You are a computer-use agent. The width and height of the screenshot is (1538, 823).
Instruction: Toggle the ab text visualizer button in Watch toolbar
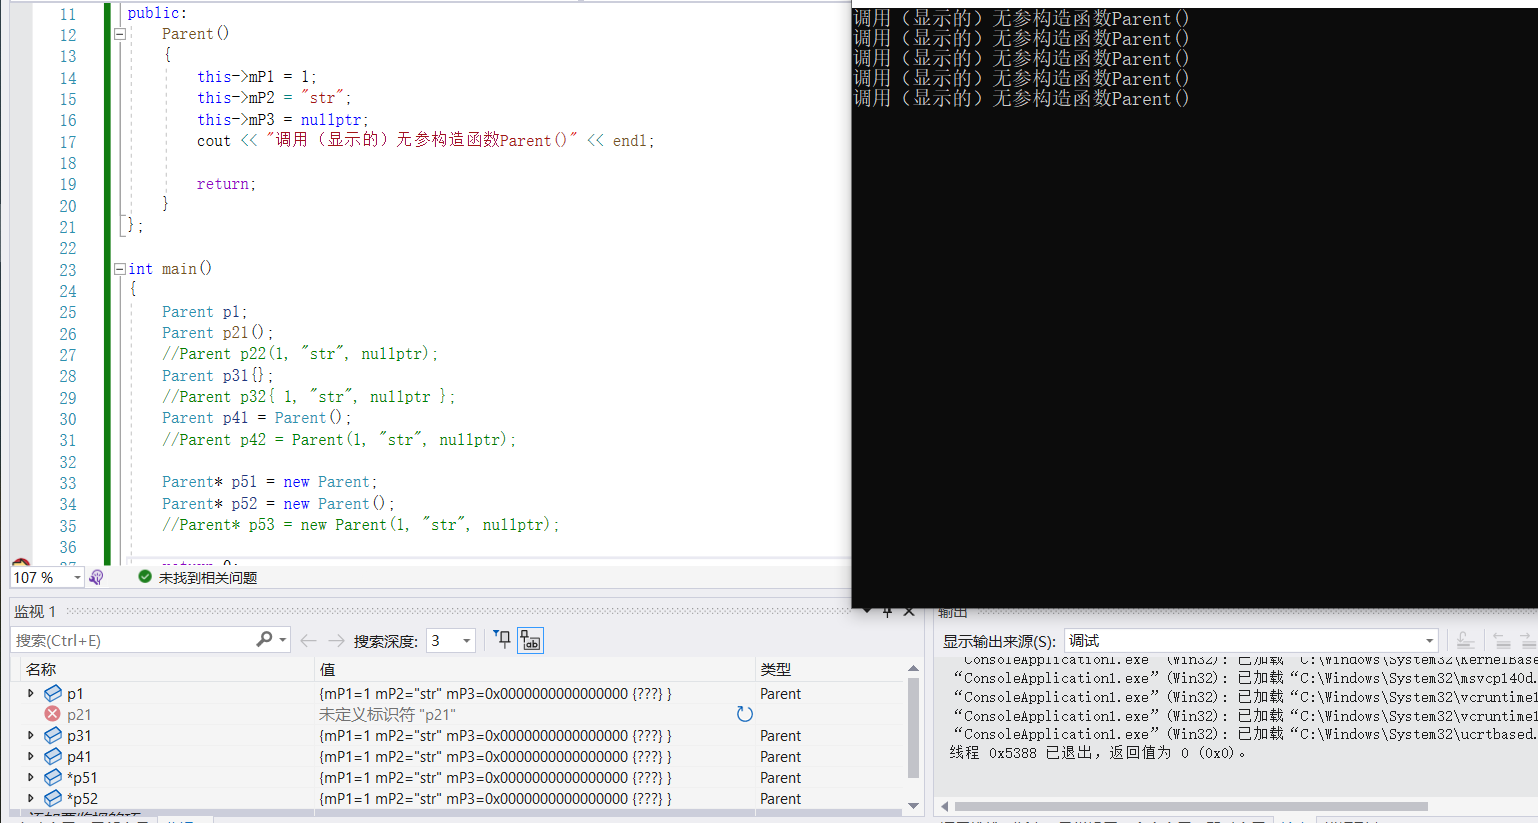tap(530, 640)
